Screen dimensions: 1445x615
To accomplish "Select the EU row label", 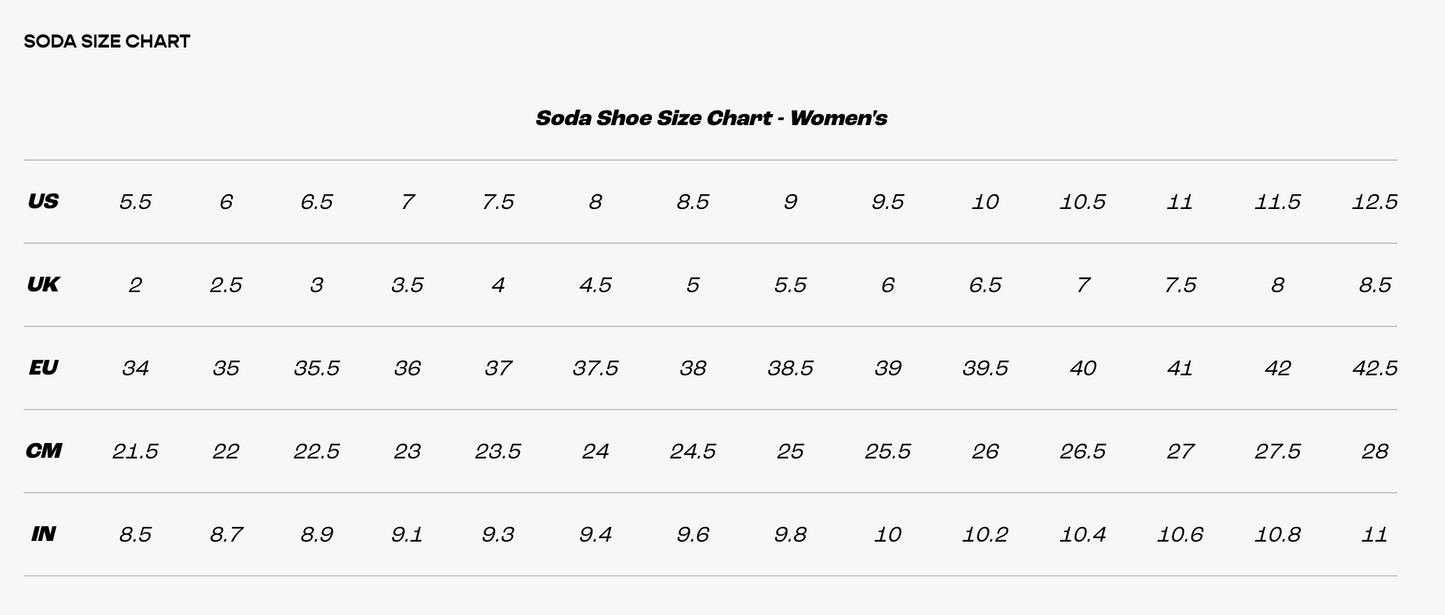I will [x=43, y=368].
